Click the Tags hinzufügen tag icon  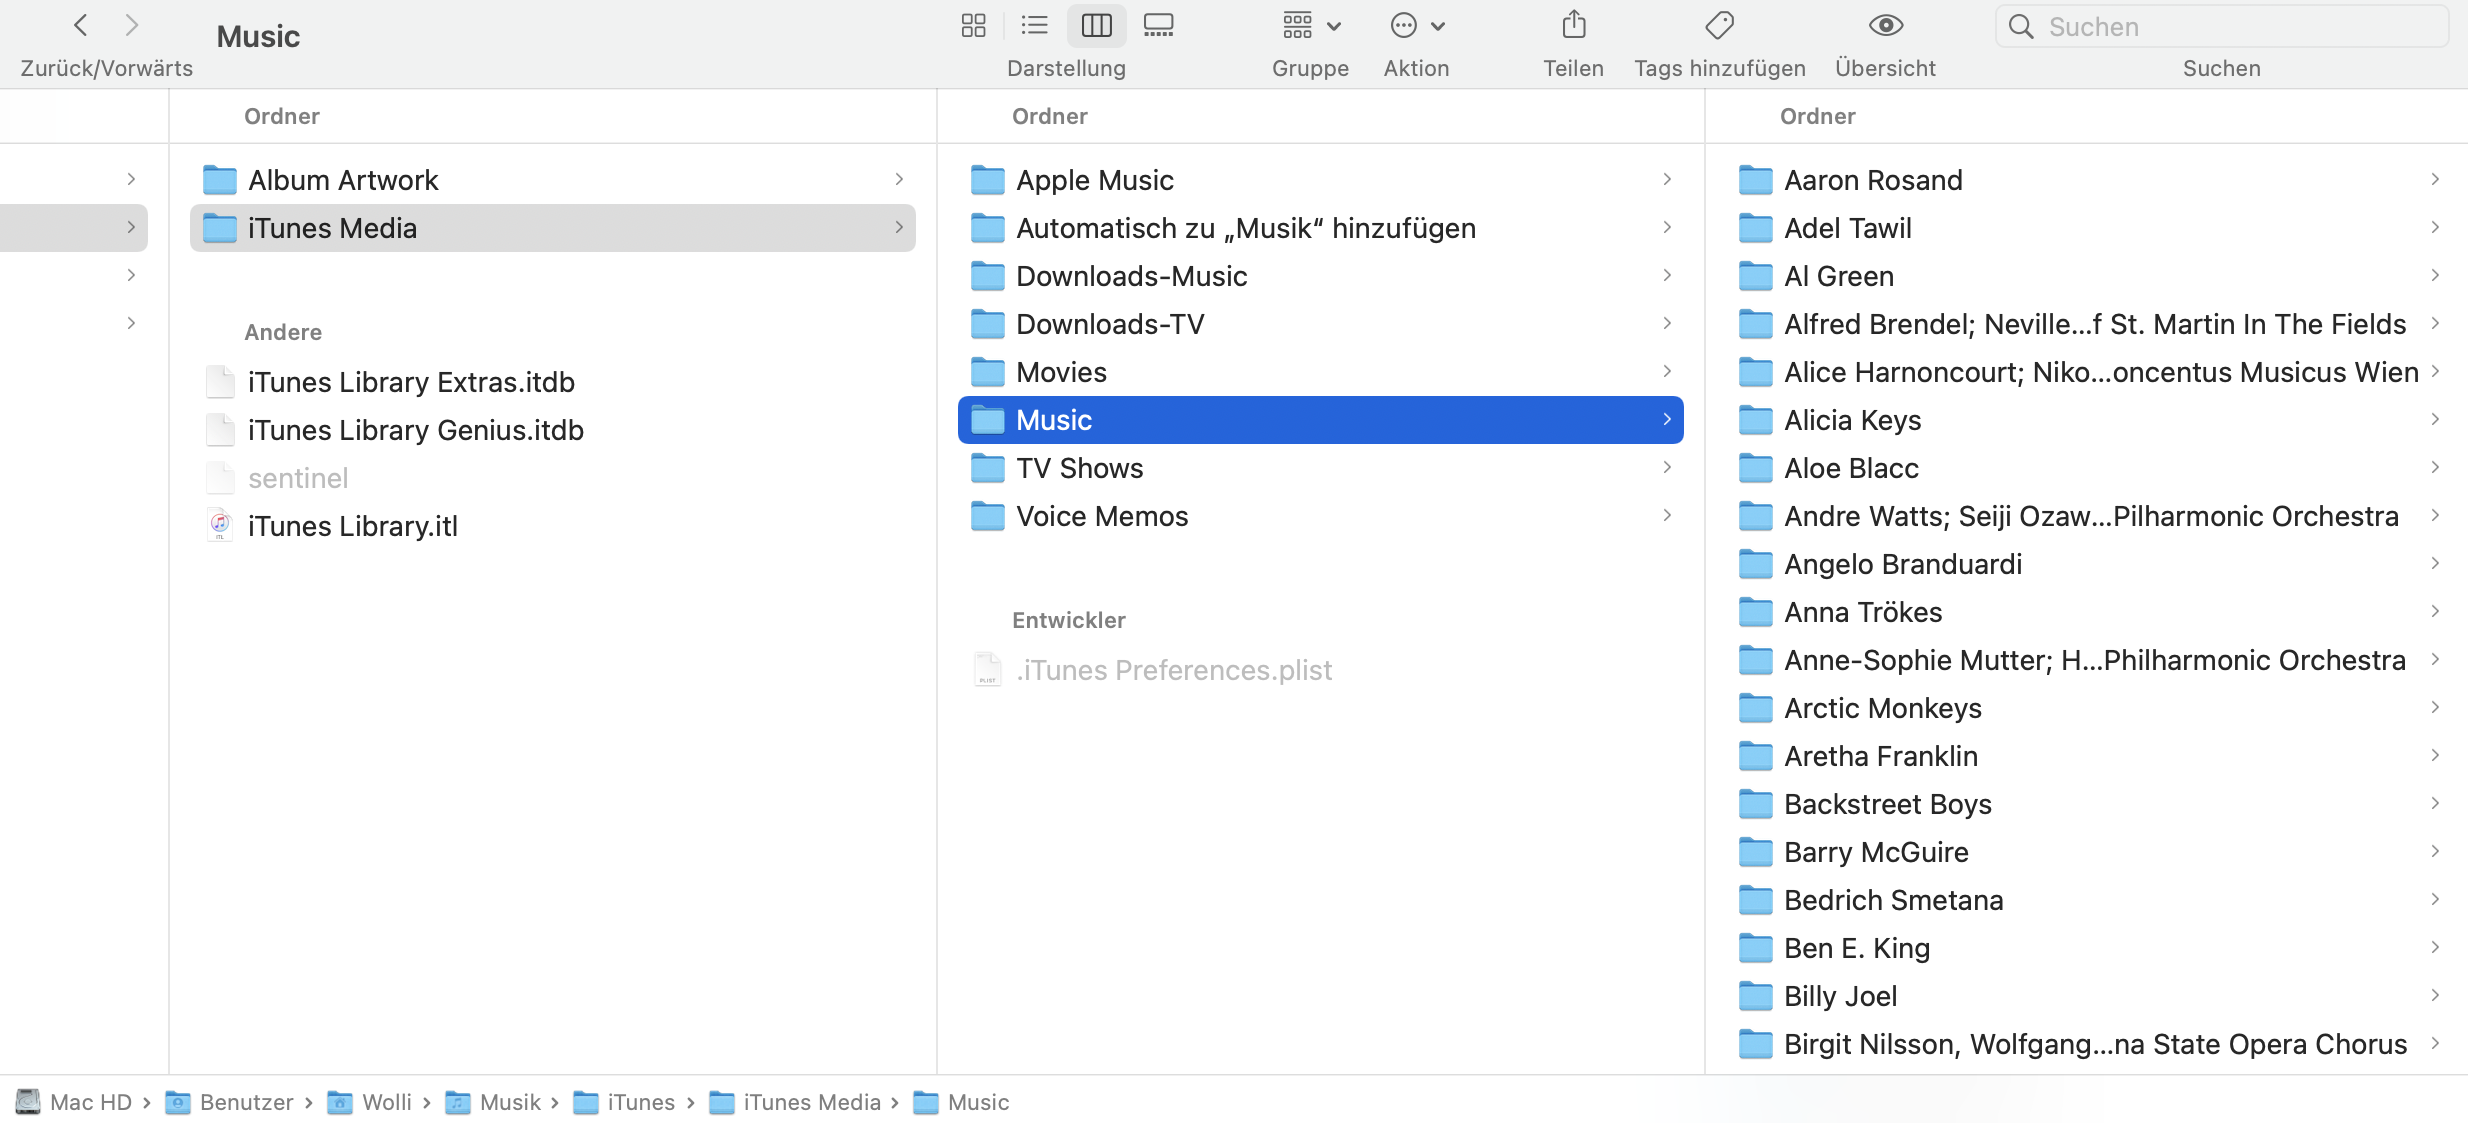tap(1719, 25)
